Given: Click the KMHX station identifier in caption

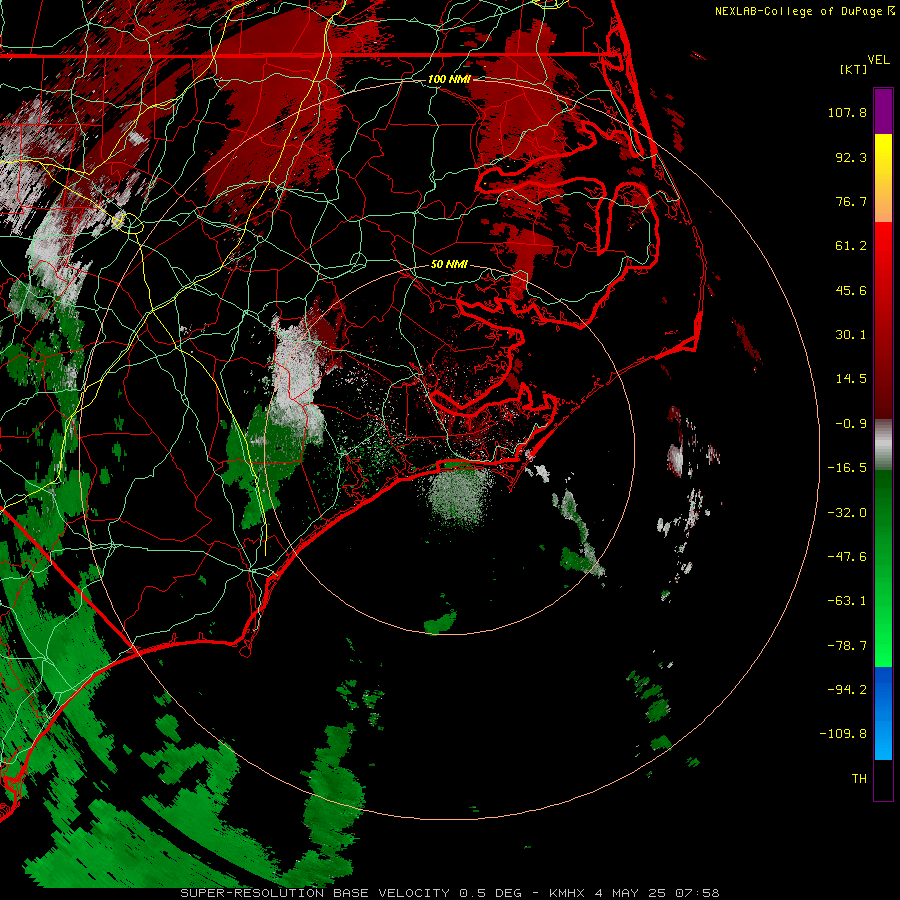Looking at the screenshot, I should pyautogui.click(x=567, y=893).
